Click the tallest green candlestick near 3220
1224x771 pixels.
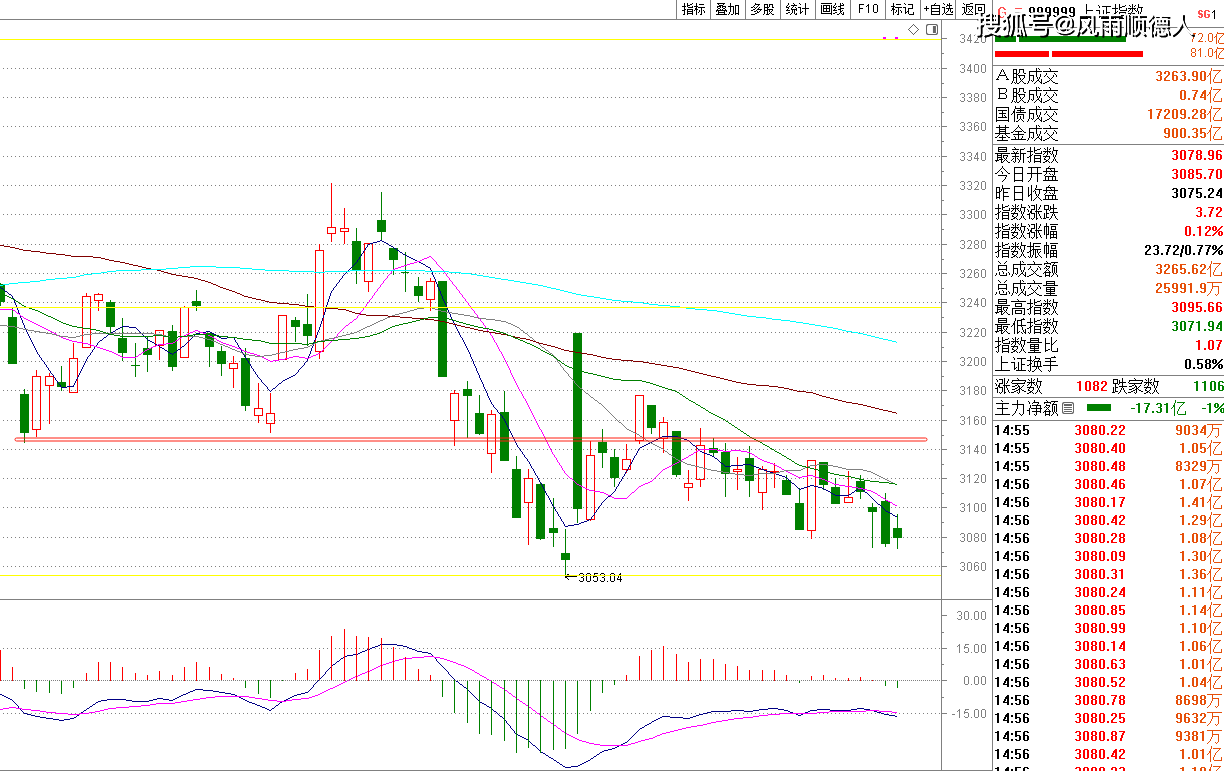(x=577, y=421)
